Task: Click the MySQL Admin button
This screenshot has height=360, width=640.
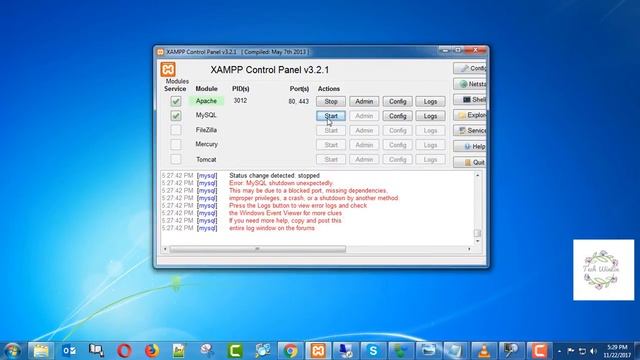Action: pyautogui.click(x=364, y=116)
